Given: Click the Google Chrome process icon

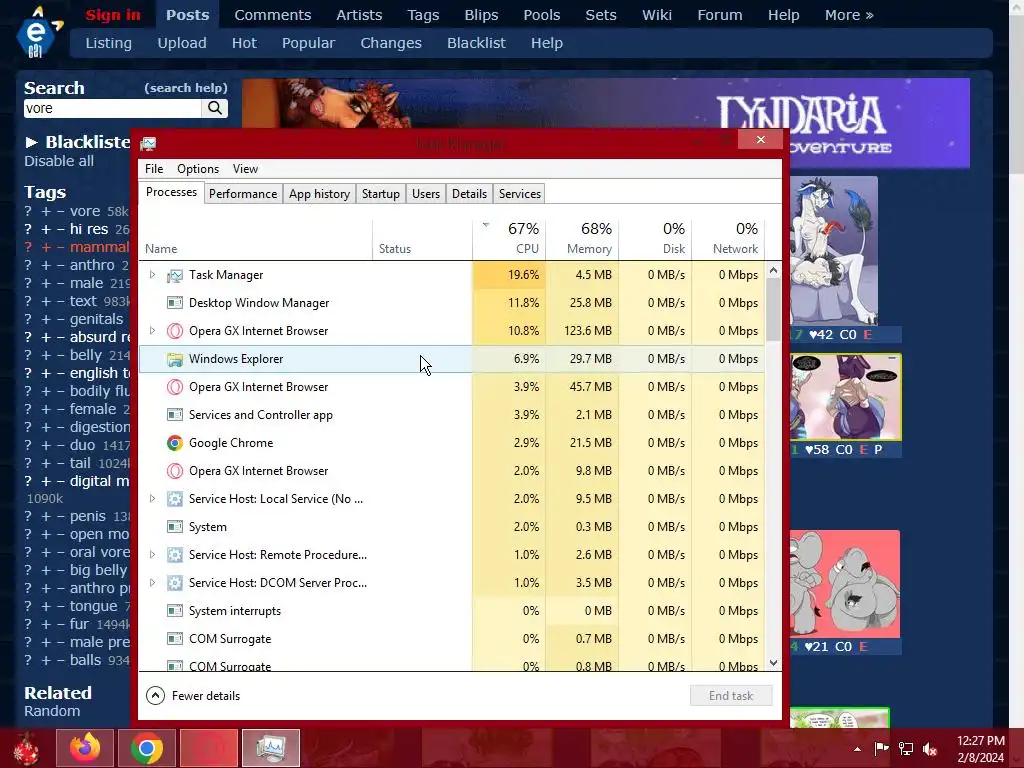Looking at the screenshot, I should tap(174, 443).
